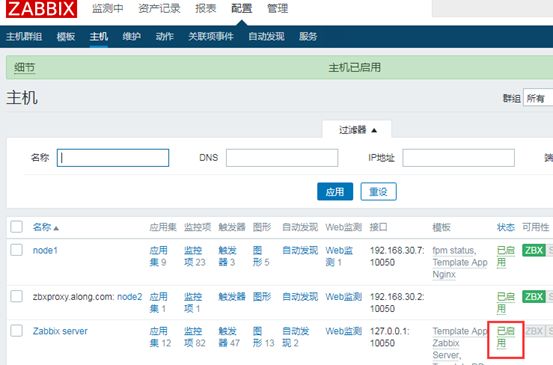This screenshot has height=365, width=553.
Task: Check the zbxproxy node2 host checkbox
Action: coord(17,296)
